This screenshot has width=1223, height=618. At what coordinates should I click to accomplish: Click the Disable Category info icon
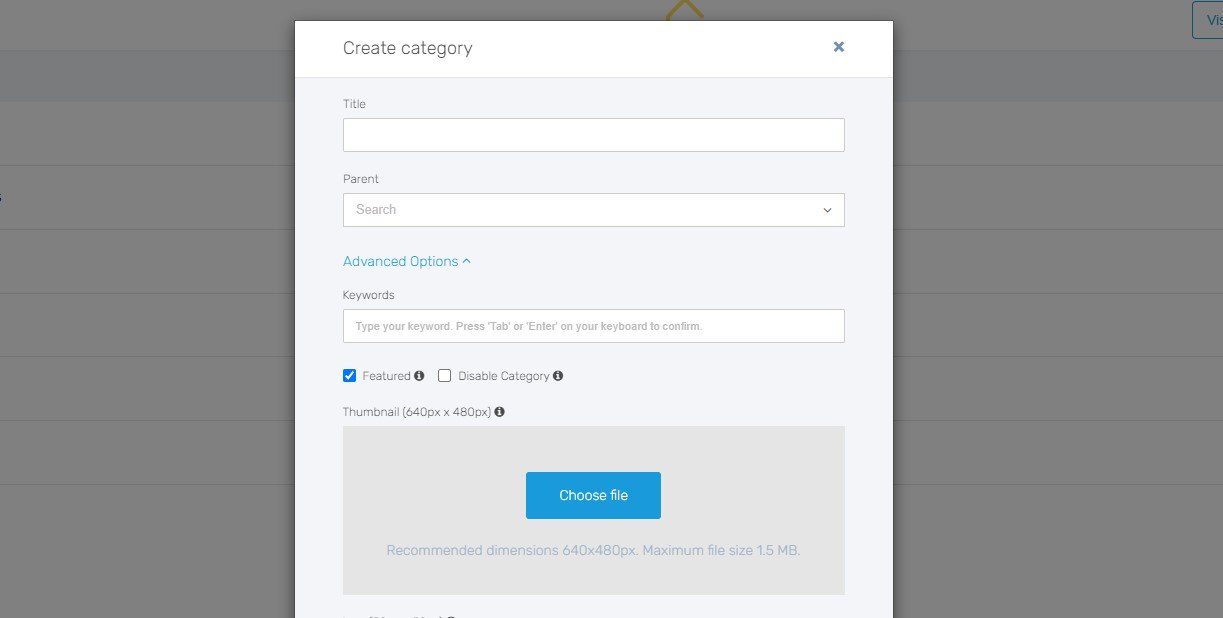click(x=559, y=375)
